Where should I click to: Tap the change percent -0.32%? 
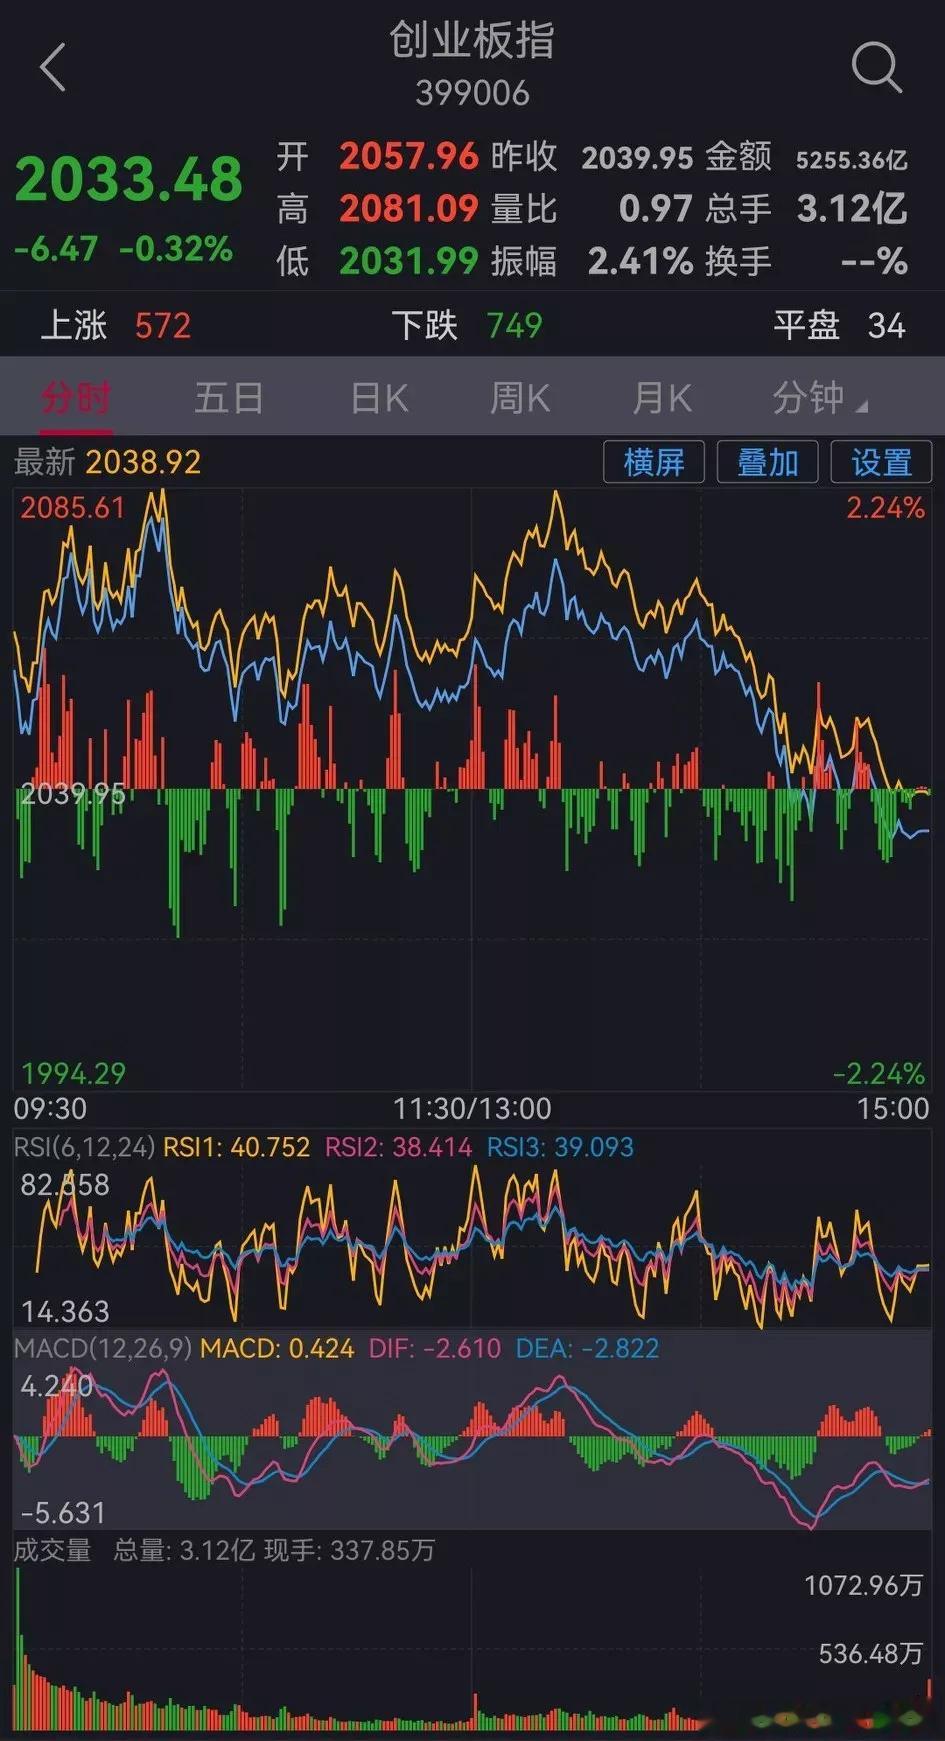click(176, 248)
